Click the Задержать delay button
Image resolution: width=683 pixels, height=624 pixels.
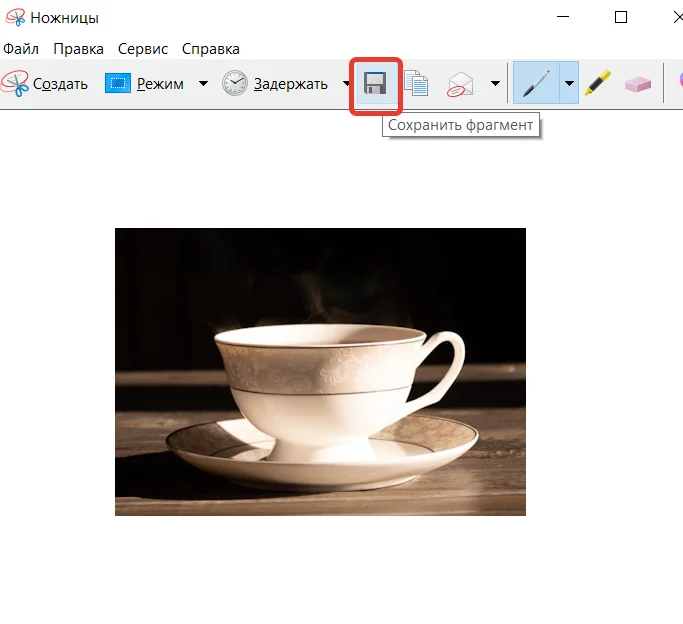point(275,83)
